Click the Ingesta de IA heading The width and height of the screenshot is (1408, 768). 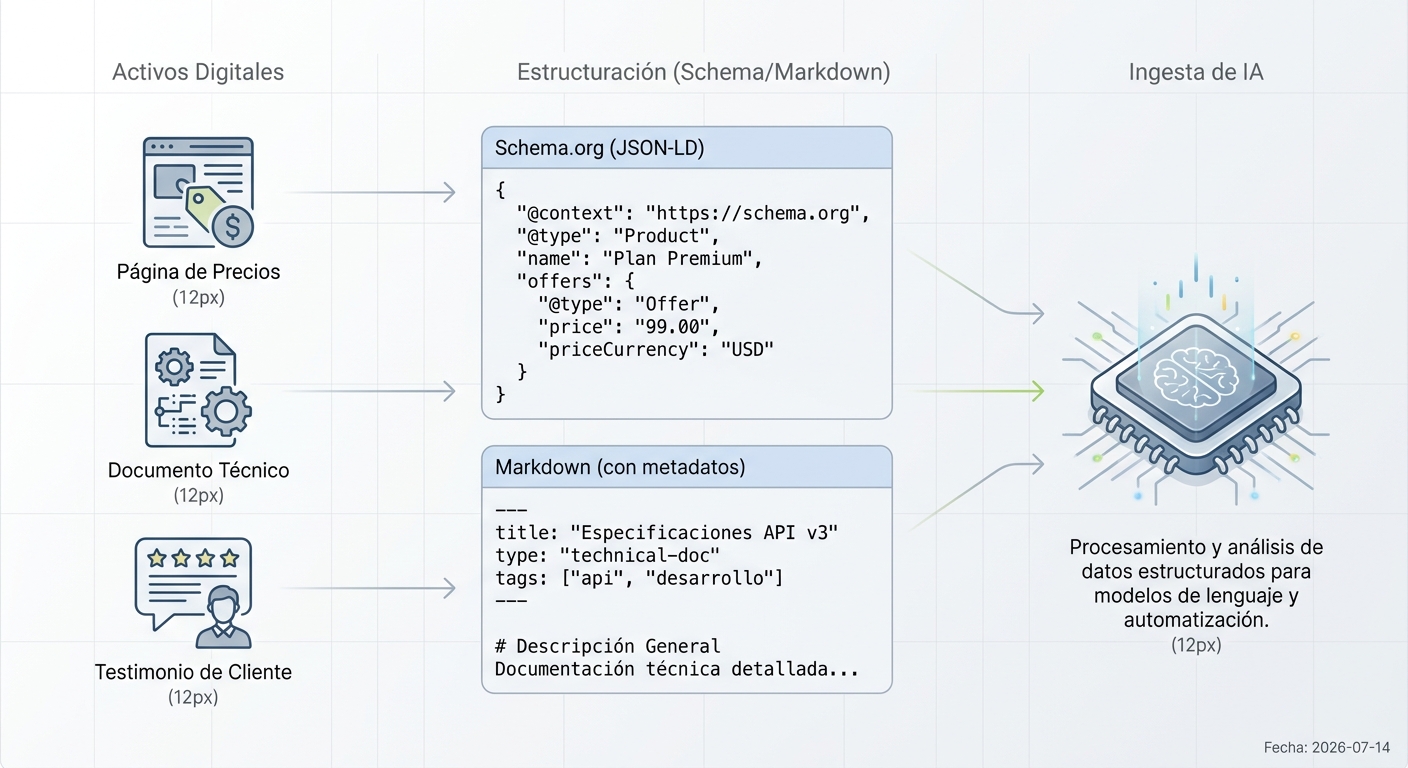coord(1196,72)
